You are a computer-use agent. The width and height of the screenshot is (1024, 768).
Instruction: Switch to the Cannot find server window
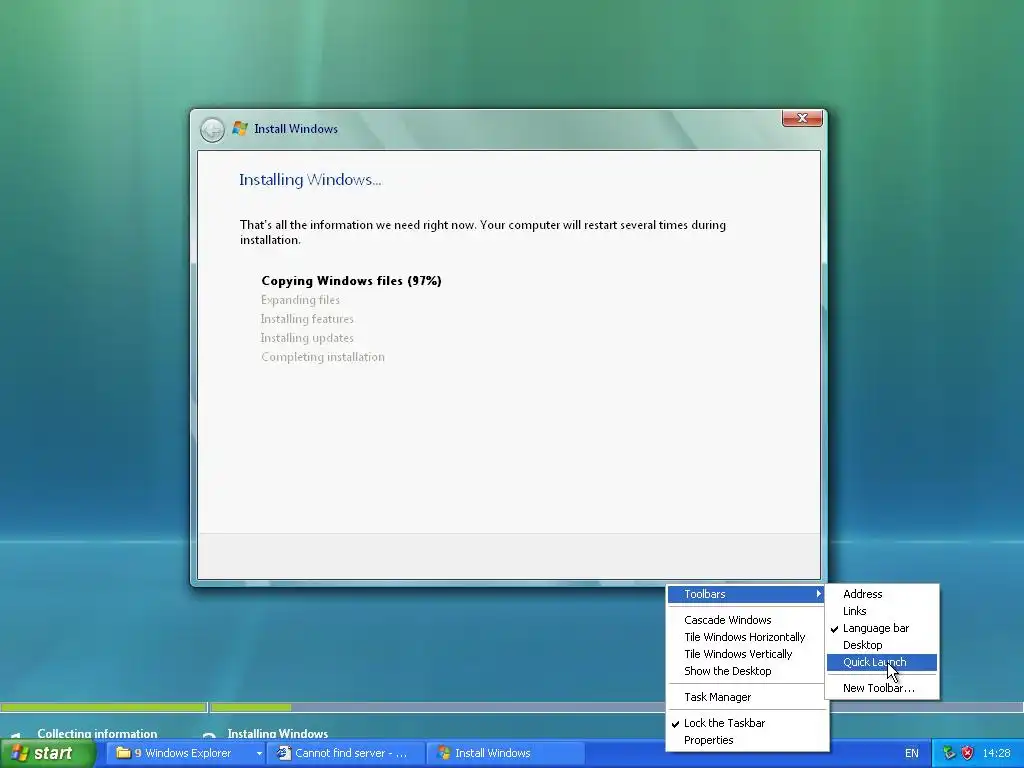pos(345,753)
